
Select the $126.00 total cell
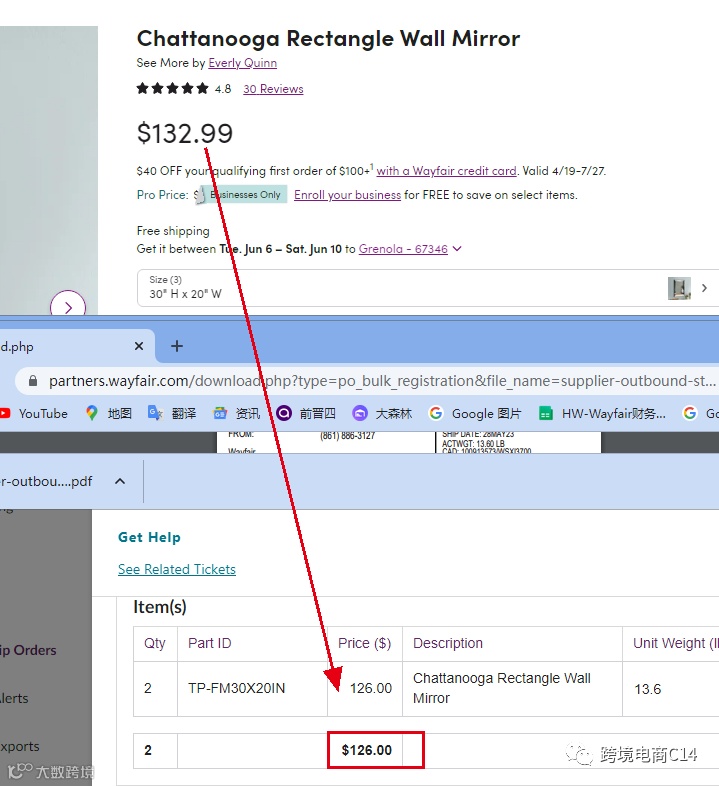point(367,750)
